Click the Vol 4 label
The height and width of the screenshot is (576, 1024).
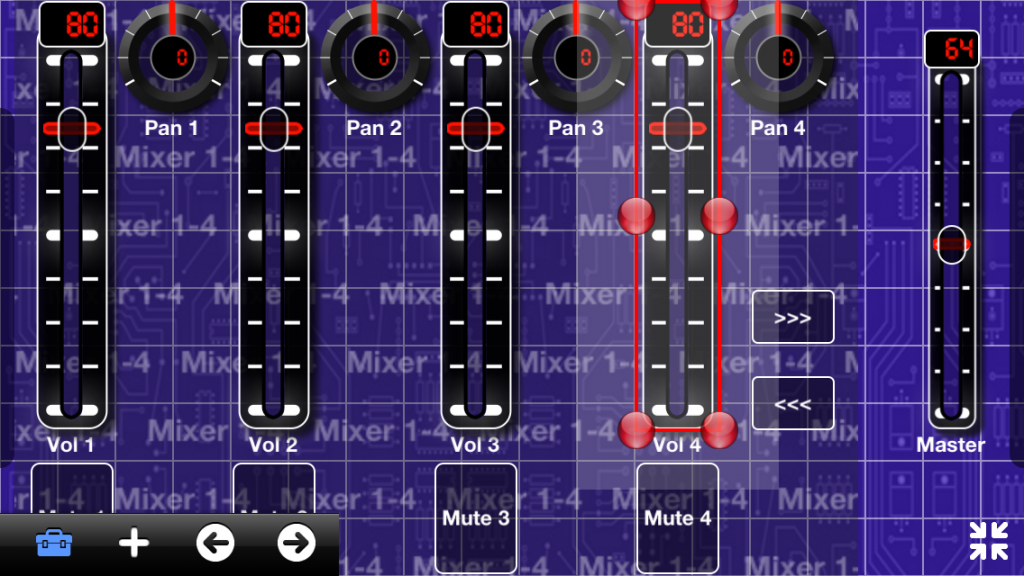(x=677, y=445)
